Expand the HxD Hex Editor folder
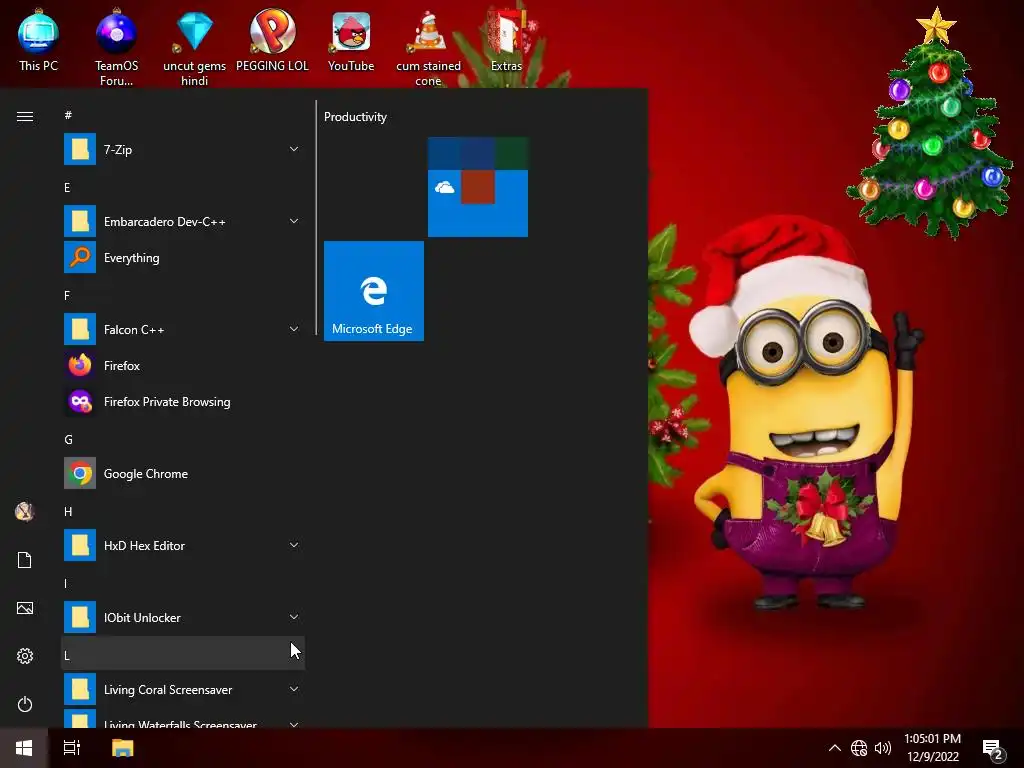This screenshot has width=1024, height=768. coord(183,545)
